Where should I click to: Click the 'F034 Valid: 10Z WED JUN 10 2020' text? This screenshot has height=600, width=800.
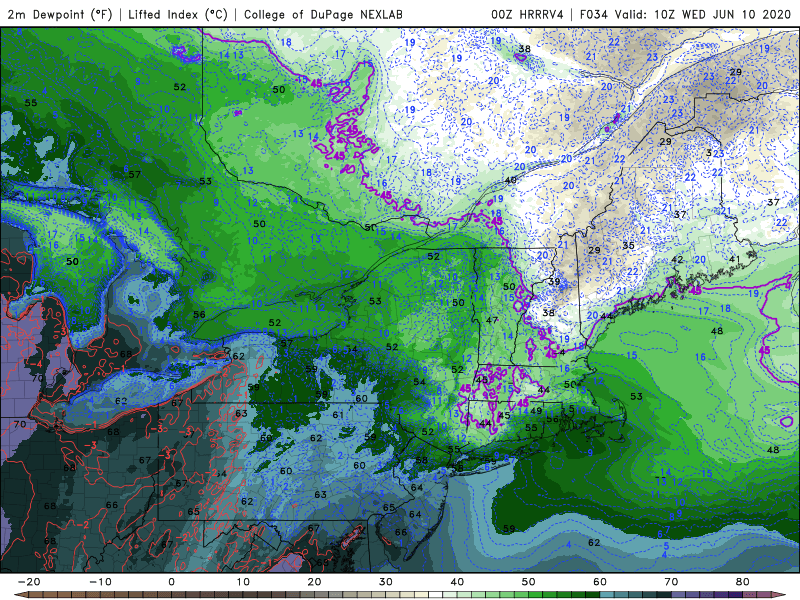point(685,14)
